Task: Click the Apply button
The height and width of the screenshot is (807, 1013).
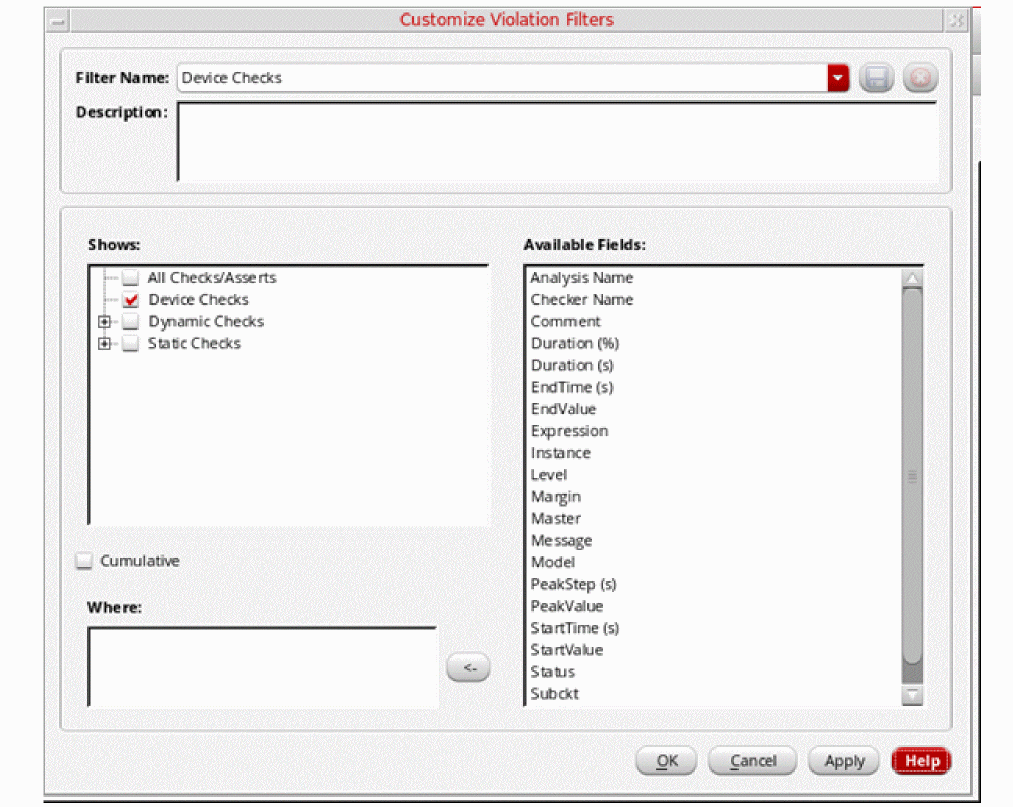Action: click(844, 761)
